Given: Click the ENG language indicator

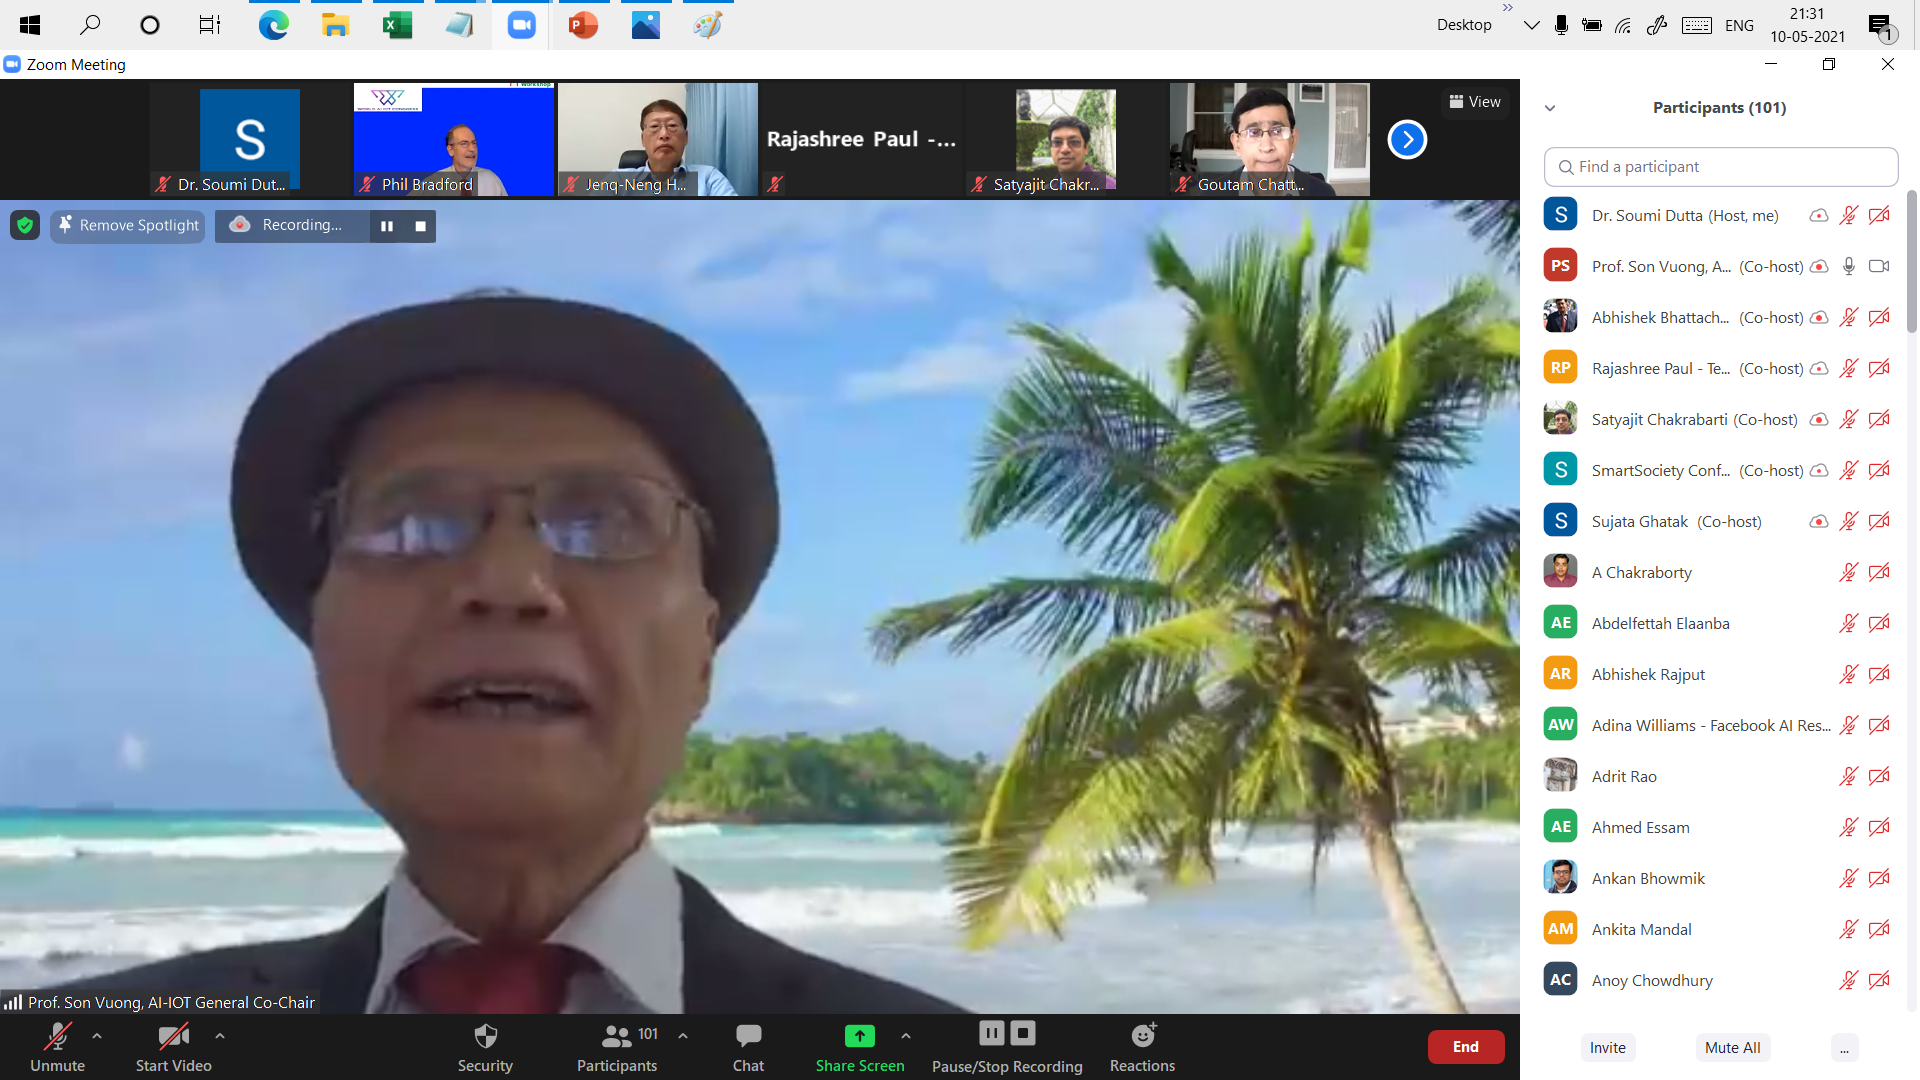Looking at the screenshot, I should coord(1739,26).
